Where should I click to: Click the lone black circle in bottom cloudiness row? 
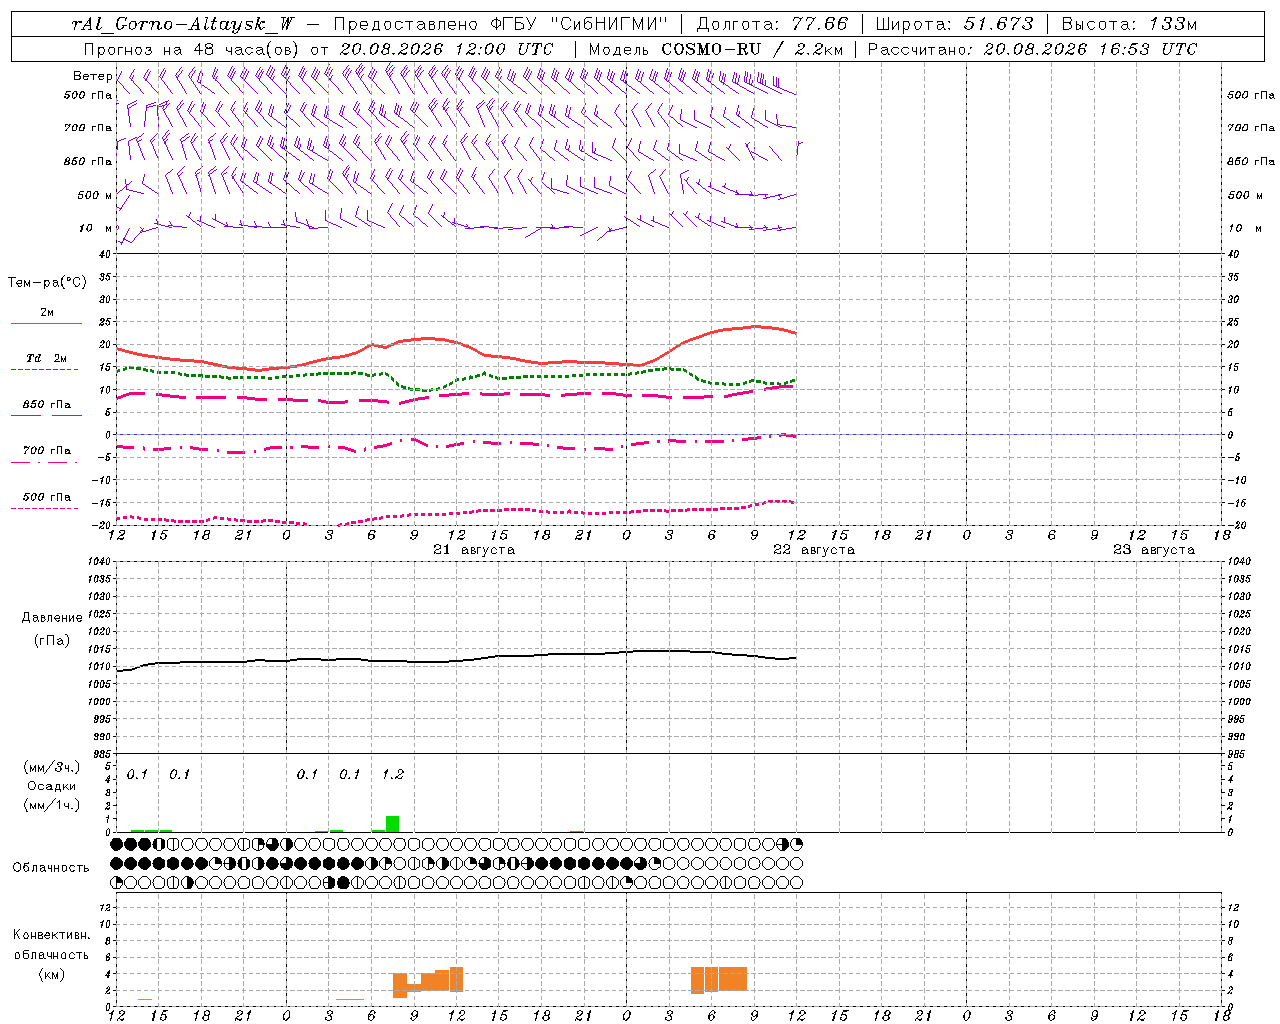(344, 883)
